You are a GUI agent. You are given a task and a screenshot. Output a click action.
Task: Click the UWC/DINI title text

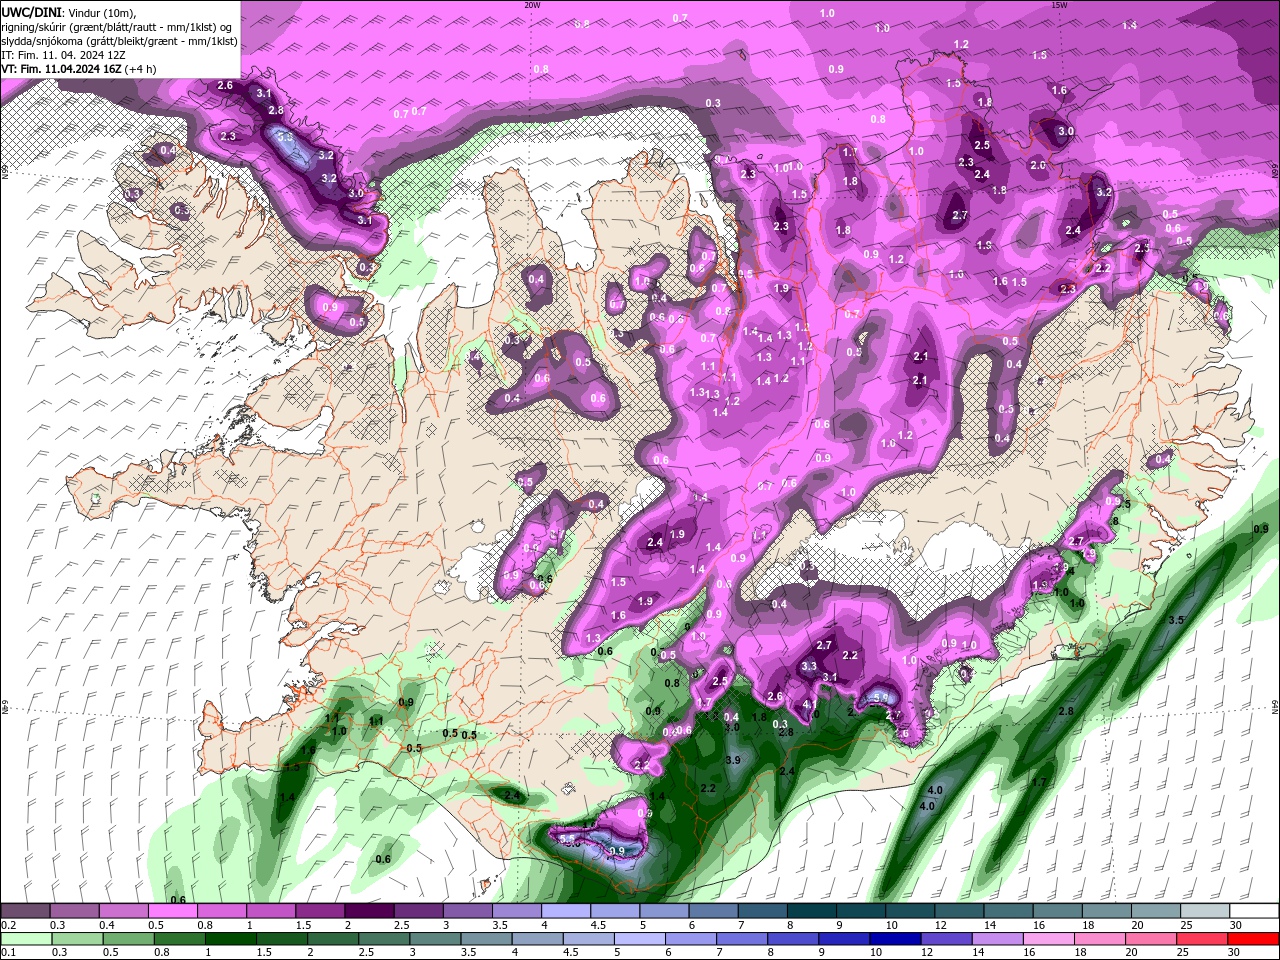point(30,12)
